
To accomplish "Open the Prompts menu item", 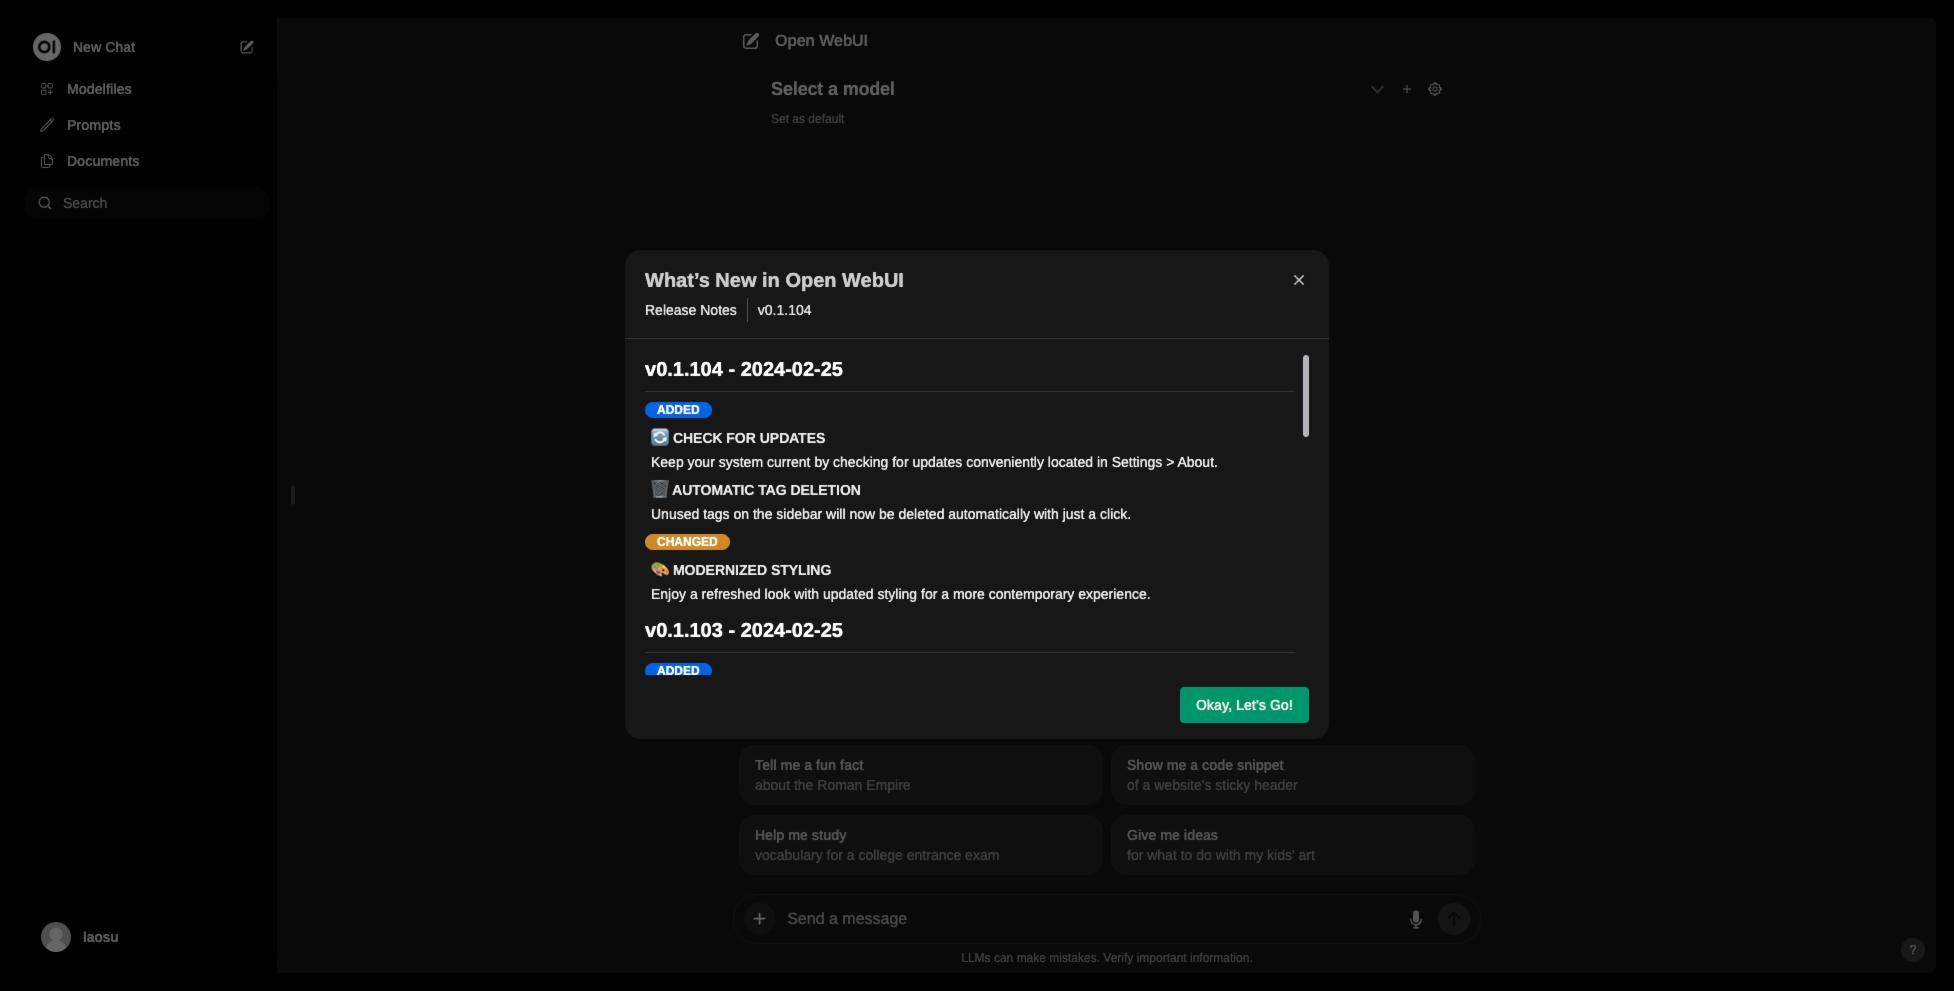I will [x=93, y=125].
